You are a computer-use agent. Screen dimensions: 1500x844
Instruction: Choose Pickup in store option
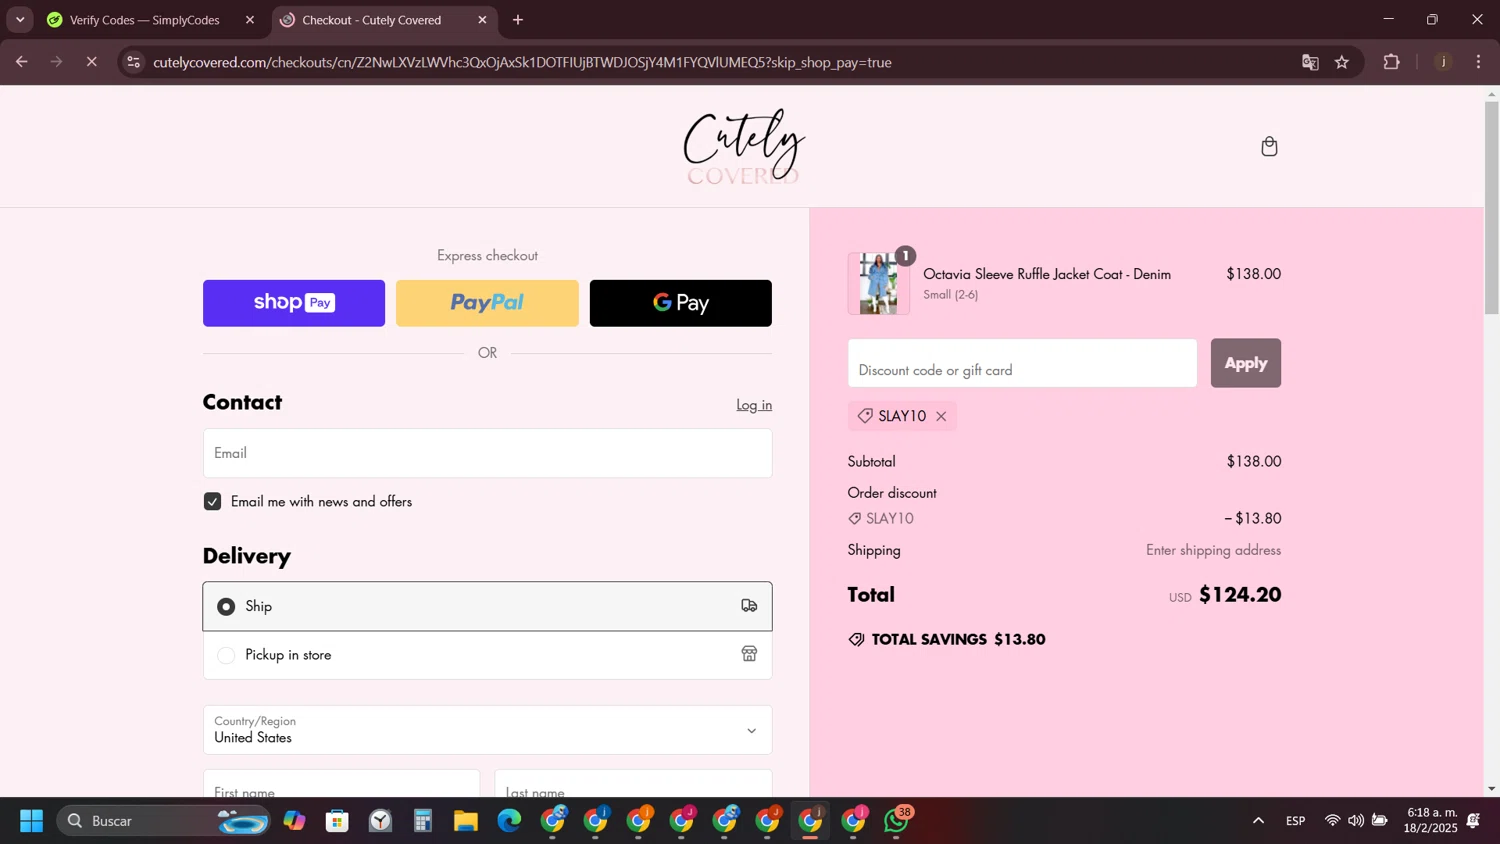(x=487, y=655)
